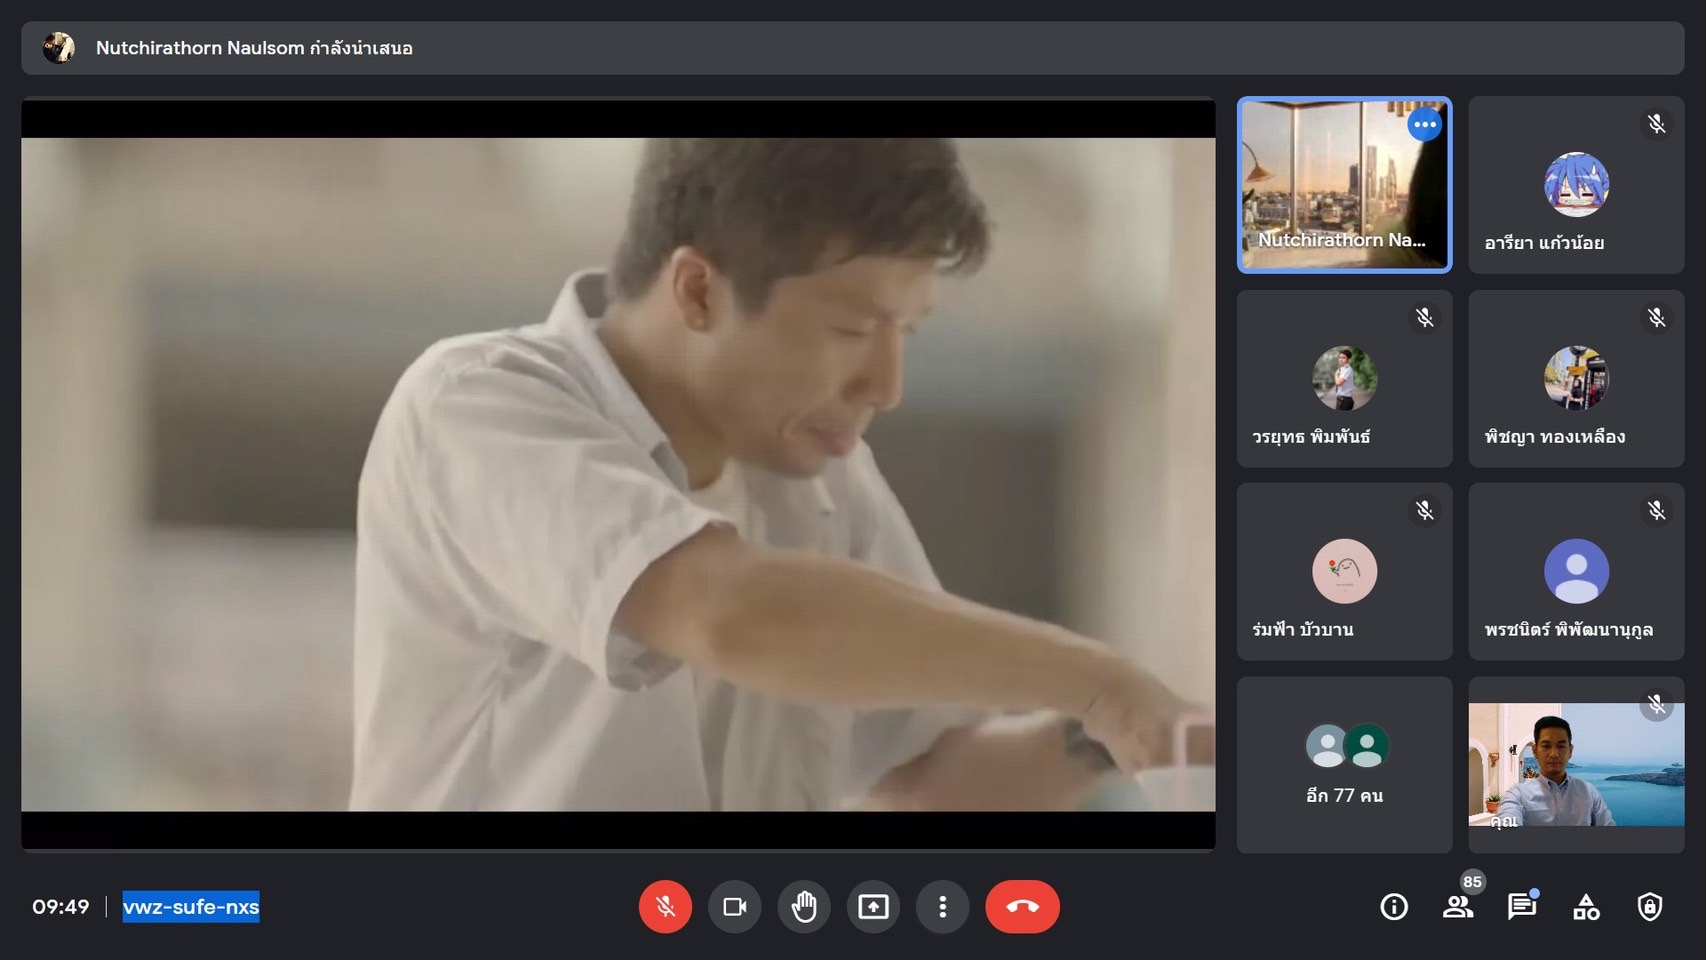Raise your hand in the meeting
This screenshot has height=960, width=1706.
point(804,907)
